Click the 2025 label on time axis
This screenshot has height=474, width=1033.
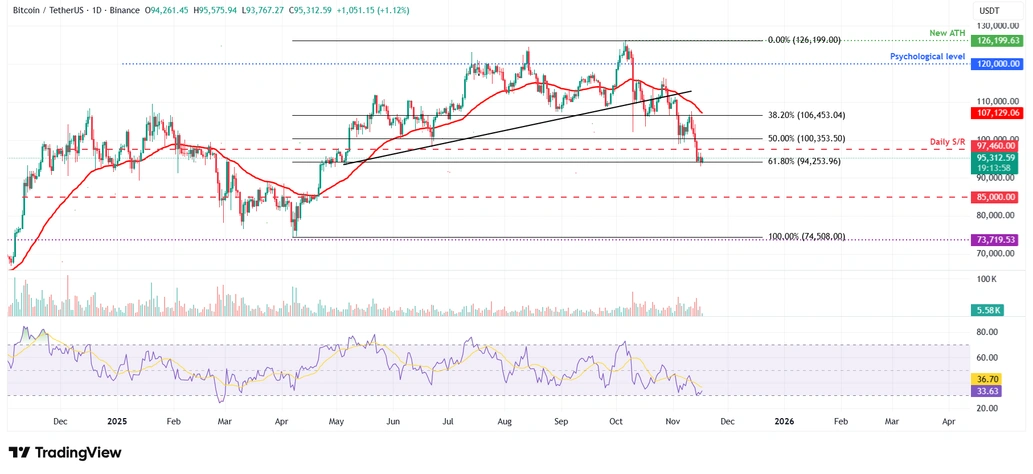[x=116, y=422]
